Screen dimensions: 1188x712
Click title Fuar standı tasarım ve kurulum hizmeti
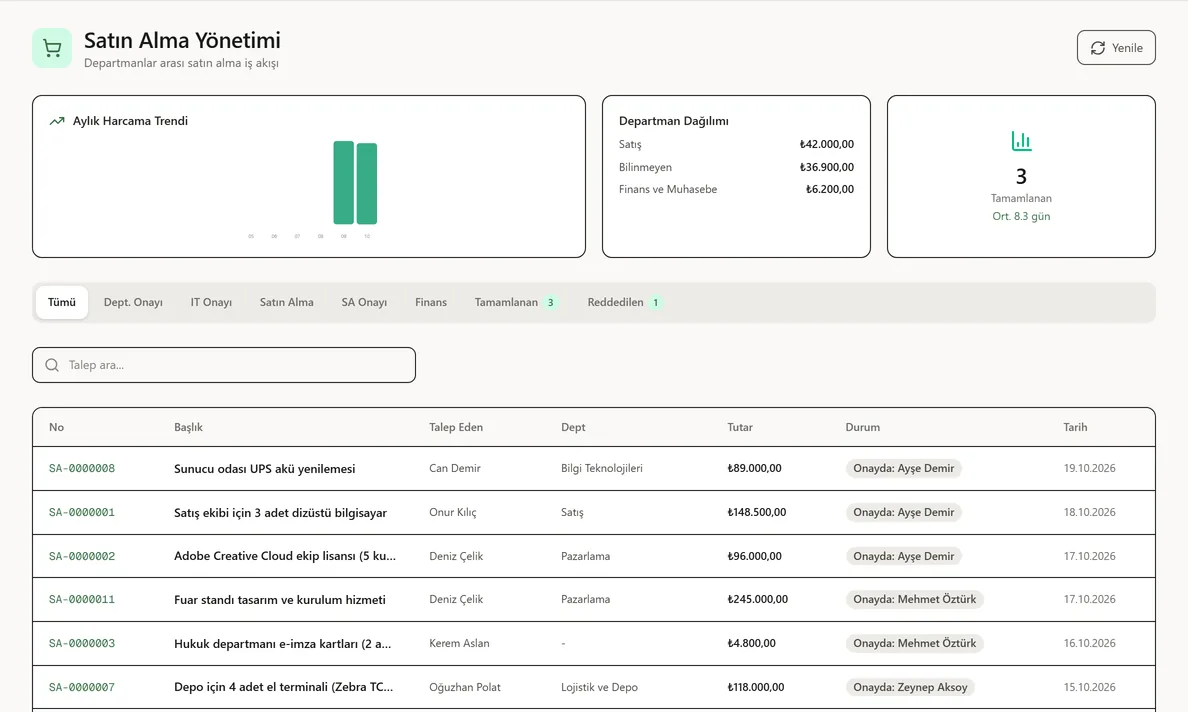(280, 600)
